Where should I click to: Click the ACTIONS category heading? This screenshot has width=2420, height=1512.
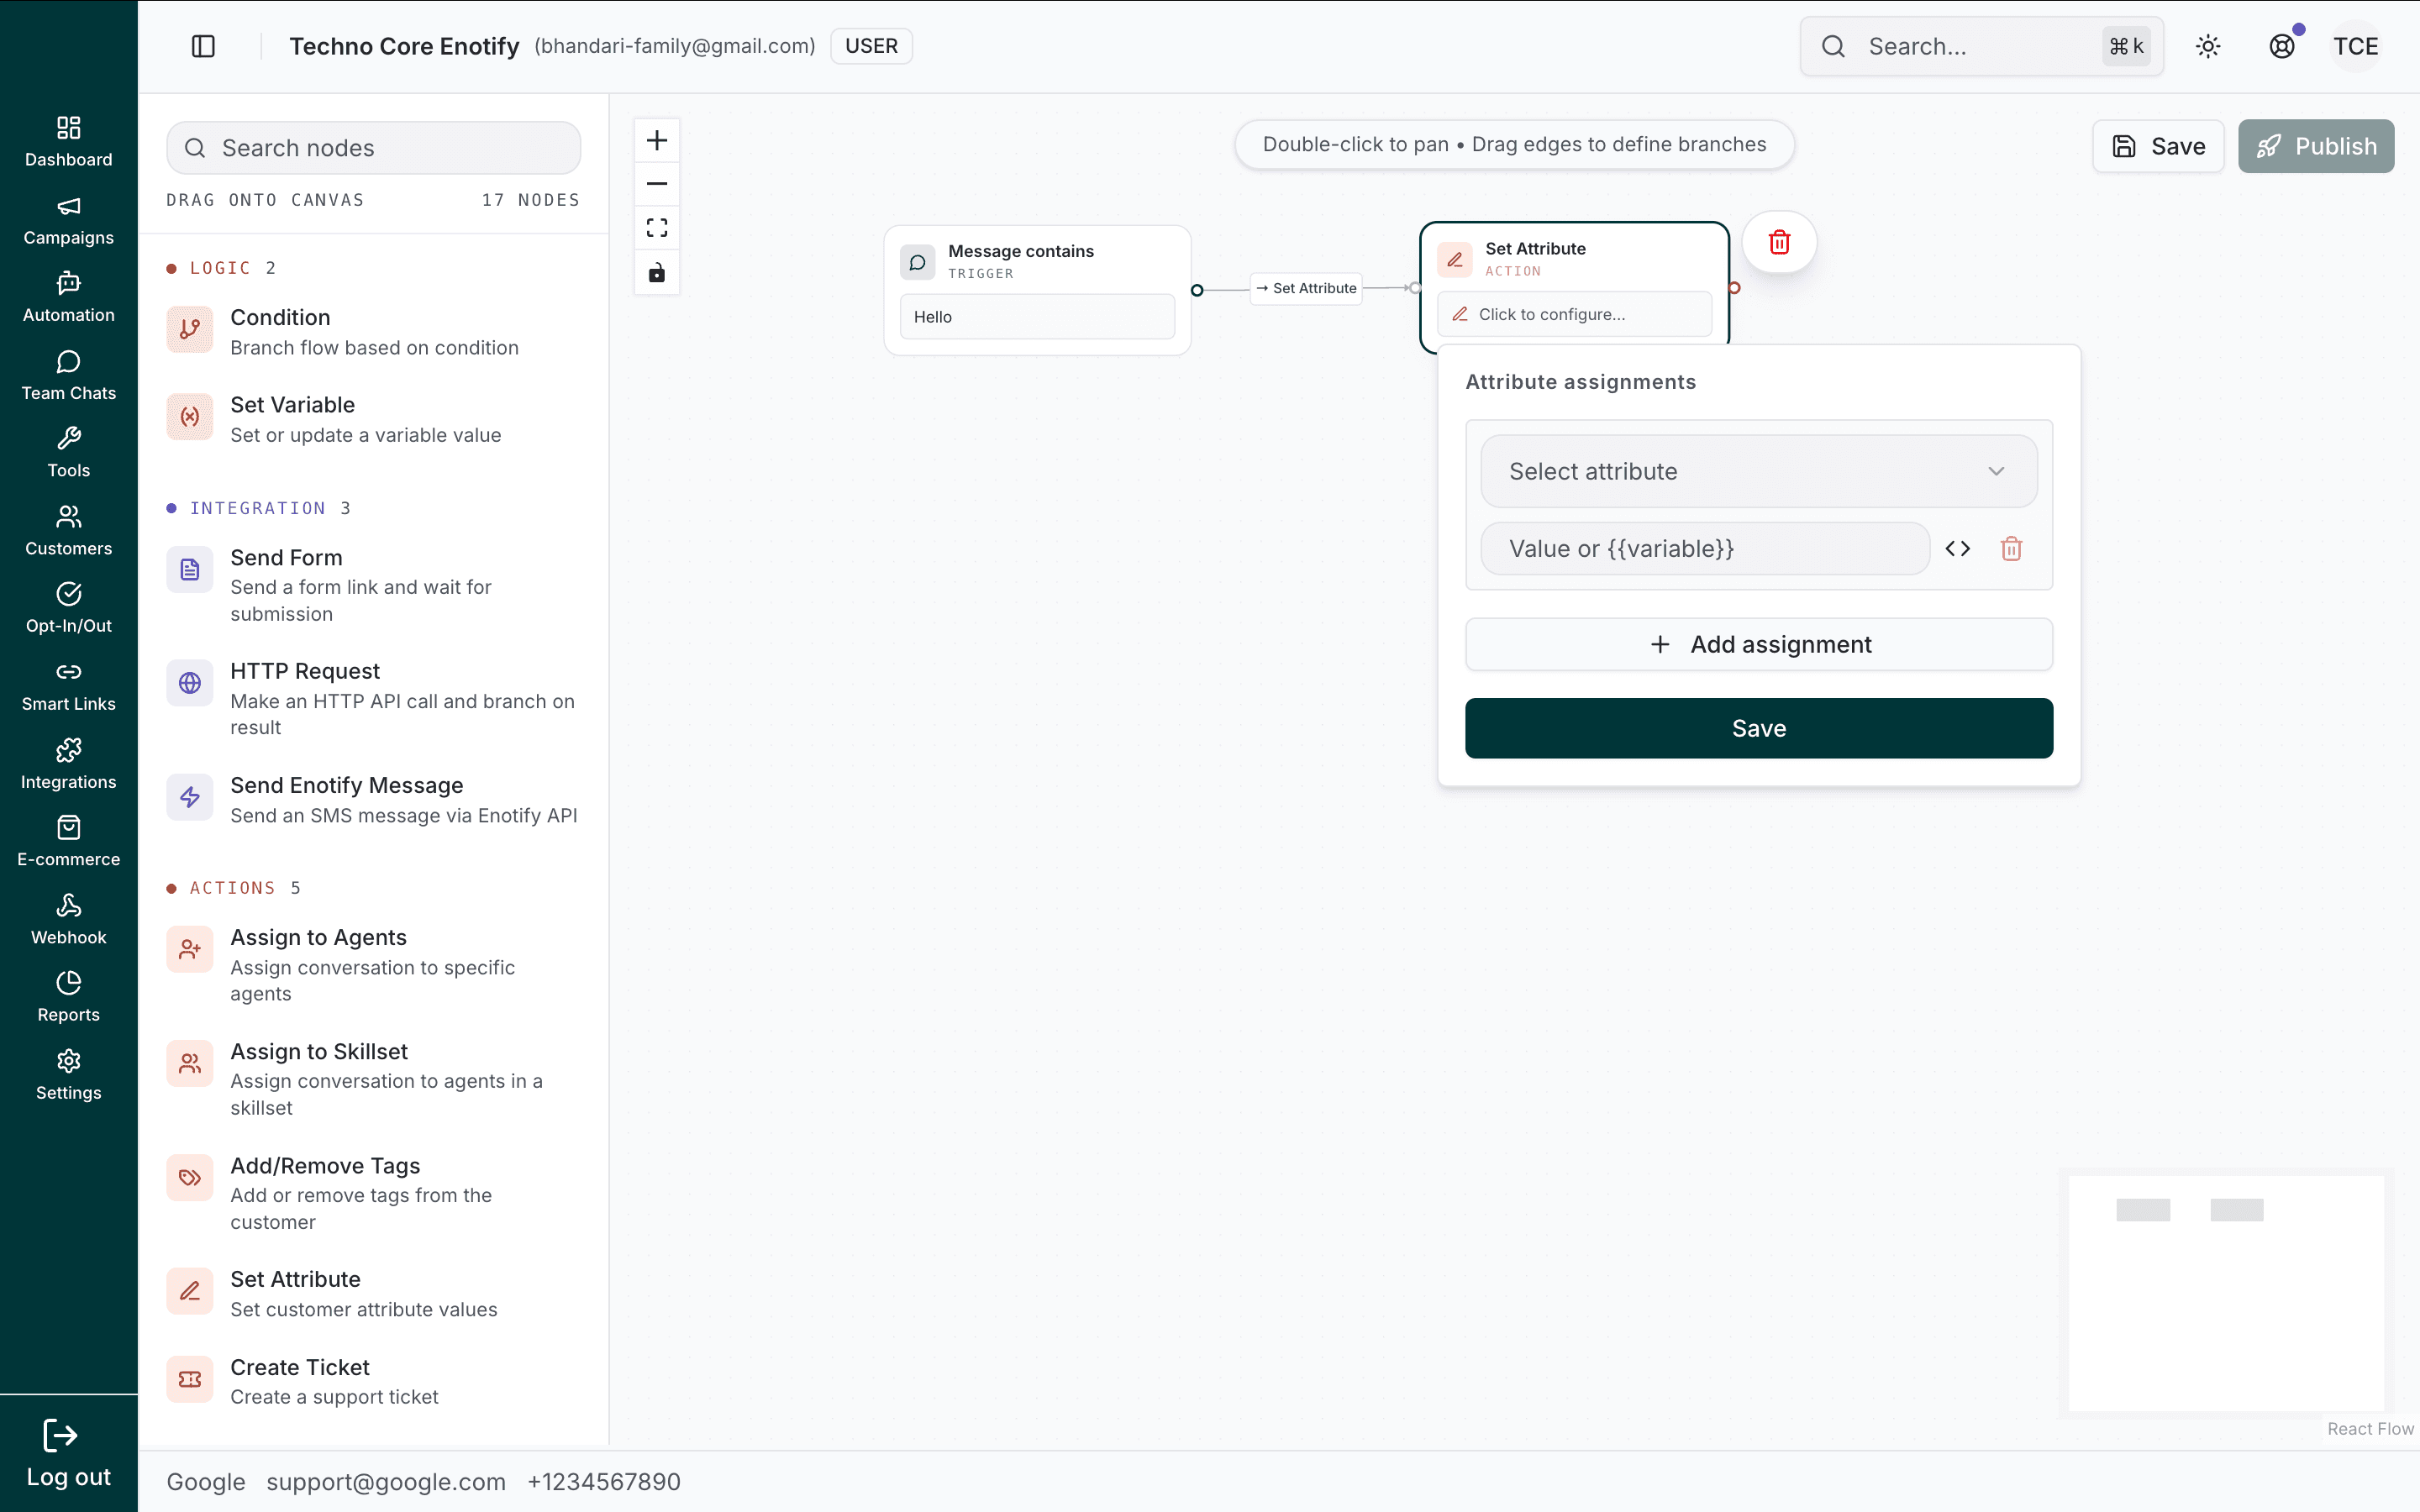point(232,888)
